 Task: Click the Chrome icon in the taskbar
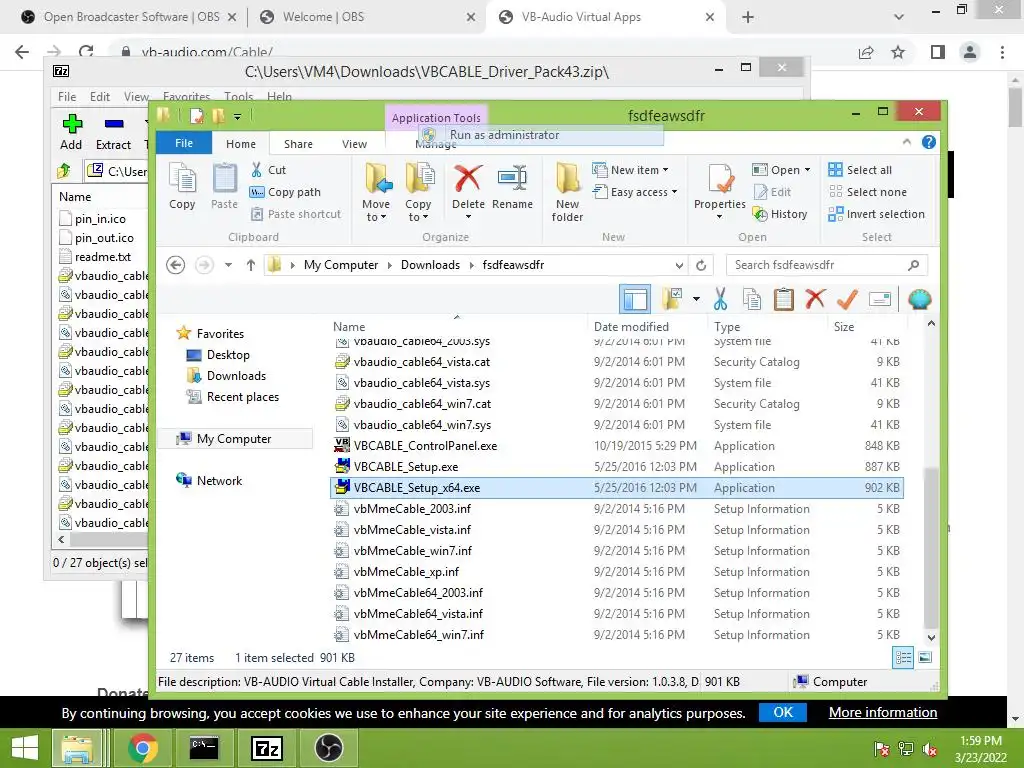142,748
